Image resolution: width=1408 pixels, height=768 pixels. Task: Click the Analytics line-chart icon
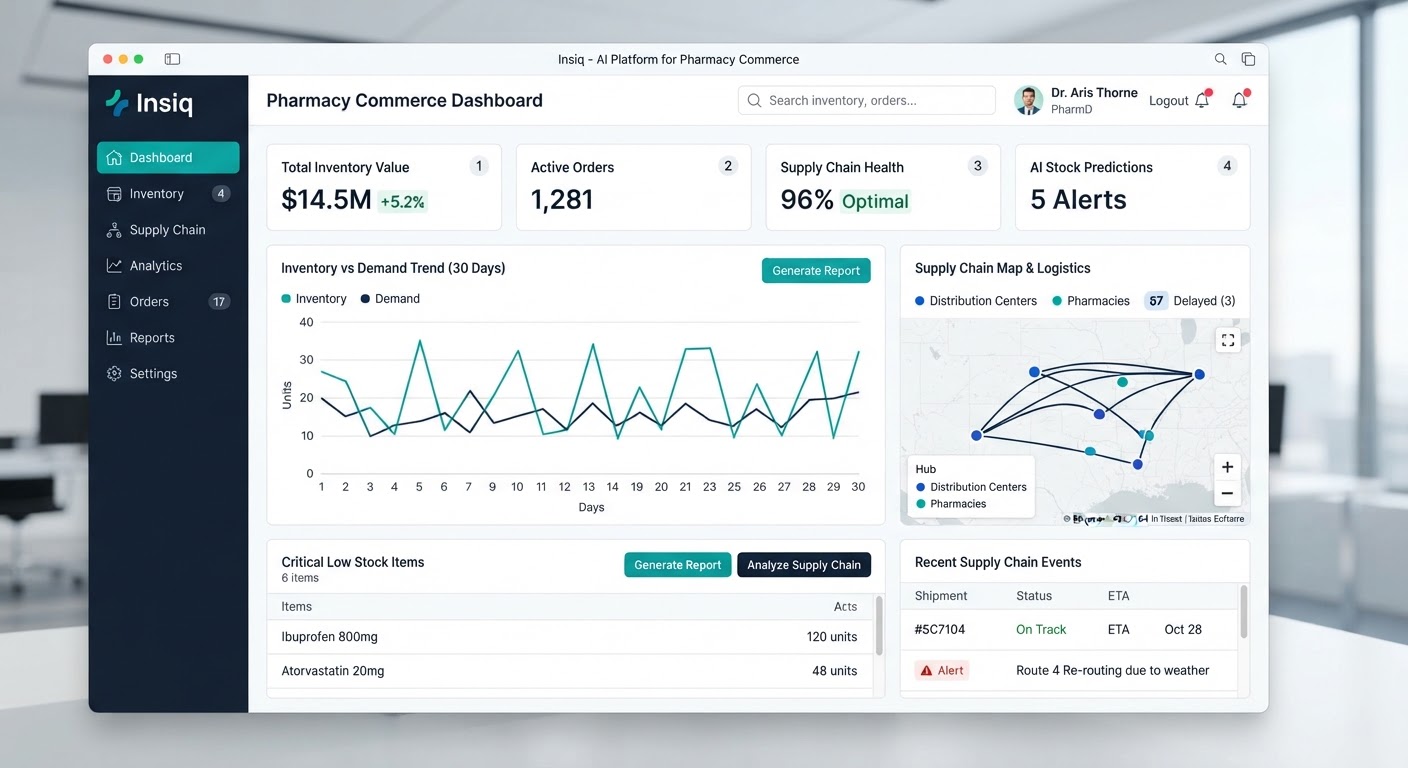tap(114, 266)
